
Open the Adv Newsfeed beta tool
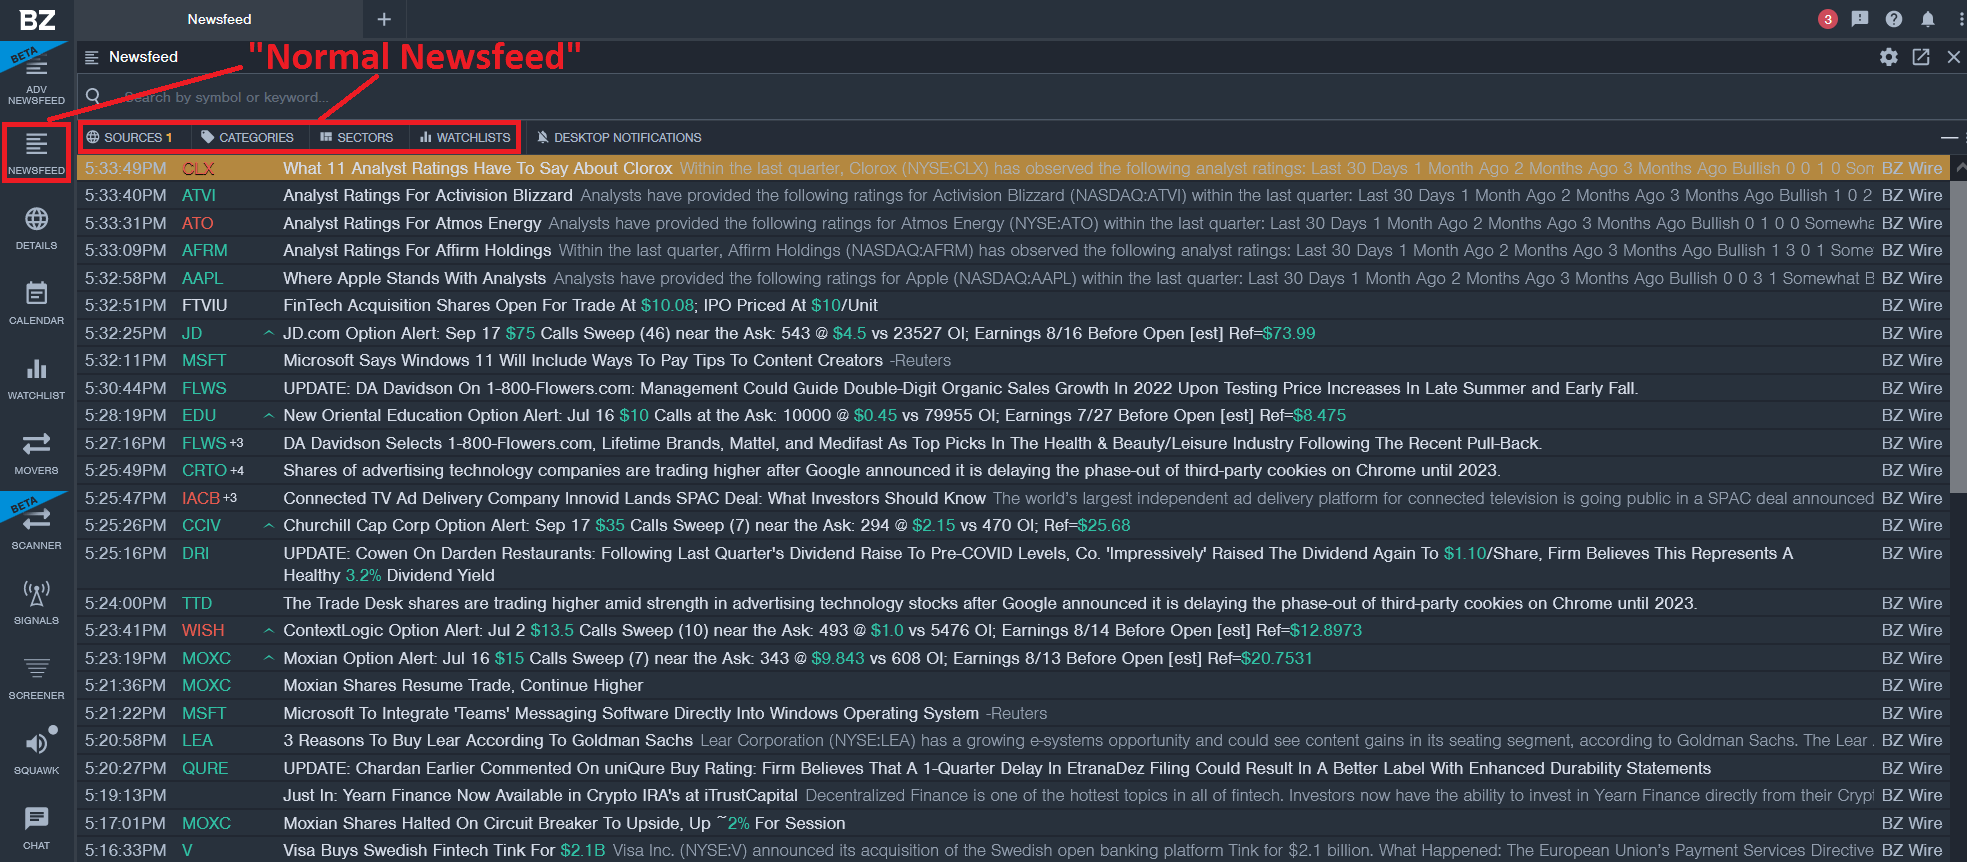36,79
